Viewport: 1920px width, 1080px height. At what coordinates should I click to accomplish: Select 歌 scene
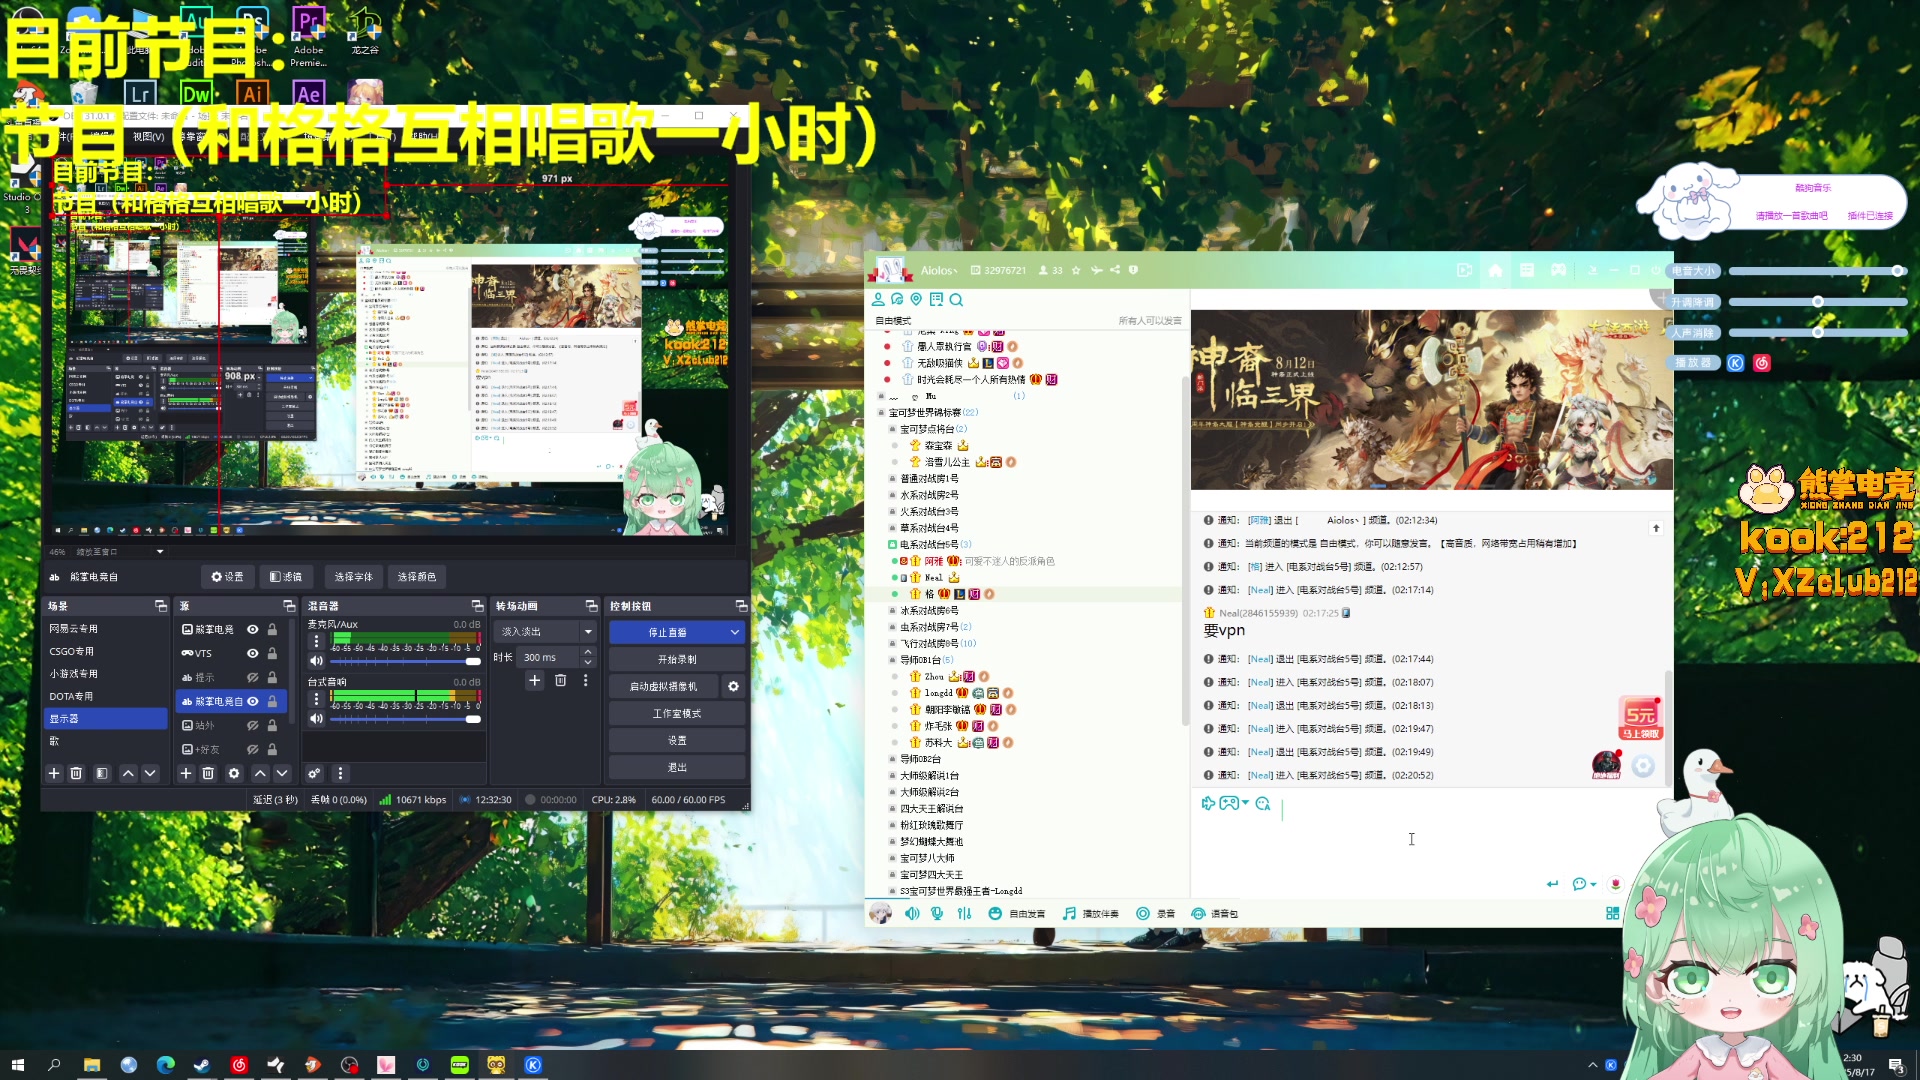point(106,741)
